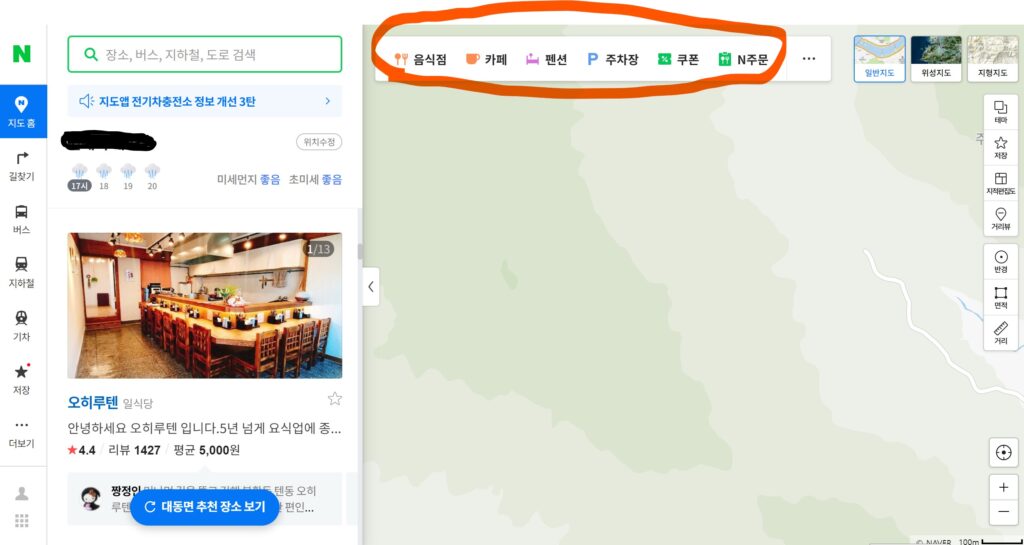Screen dimensions: 1024x545
Task: Switch to 지형지도 terrain map view
Action: pyautogui.click(x=992, y=59)
